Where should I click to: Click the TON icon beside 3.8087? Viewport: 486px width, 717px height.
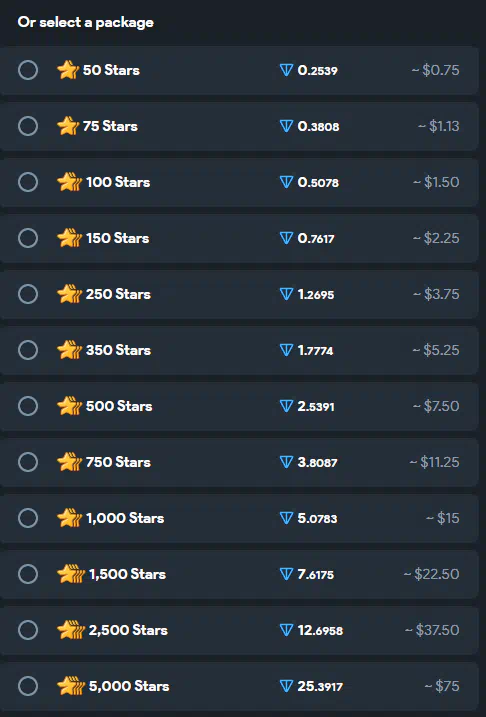click(286, 462)
